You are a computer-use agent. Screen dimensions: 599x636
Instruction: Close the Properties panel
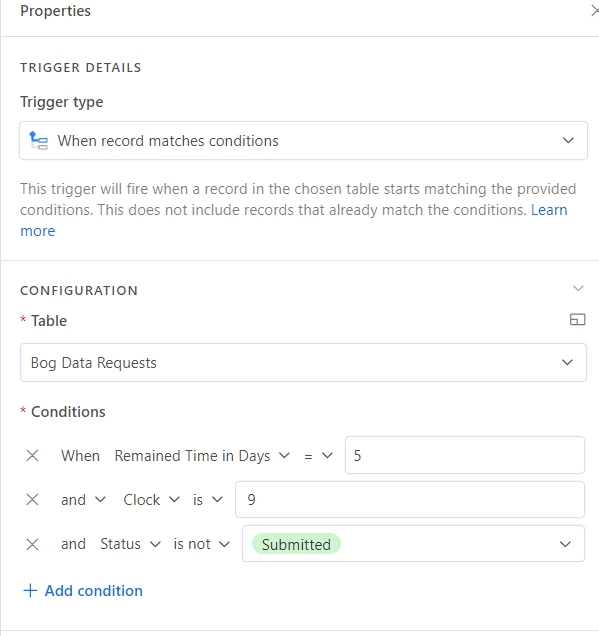(595, 11)
